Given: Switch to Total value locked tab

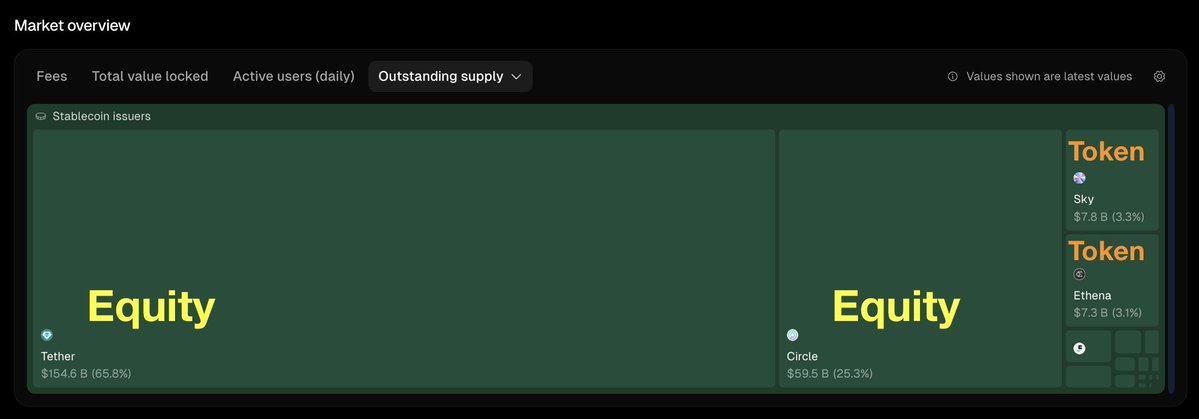Looking at the screenshot, I should [150, 76].
